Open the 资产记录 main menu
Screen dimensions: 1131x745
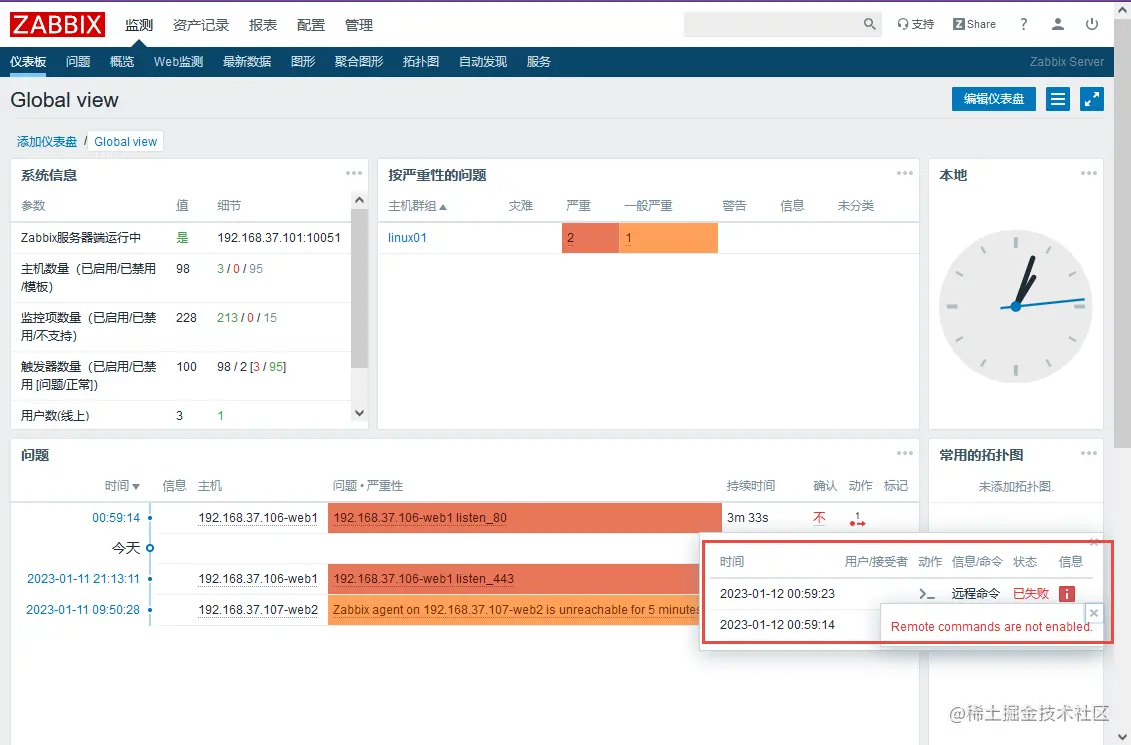[x=201, y=25]
